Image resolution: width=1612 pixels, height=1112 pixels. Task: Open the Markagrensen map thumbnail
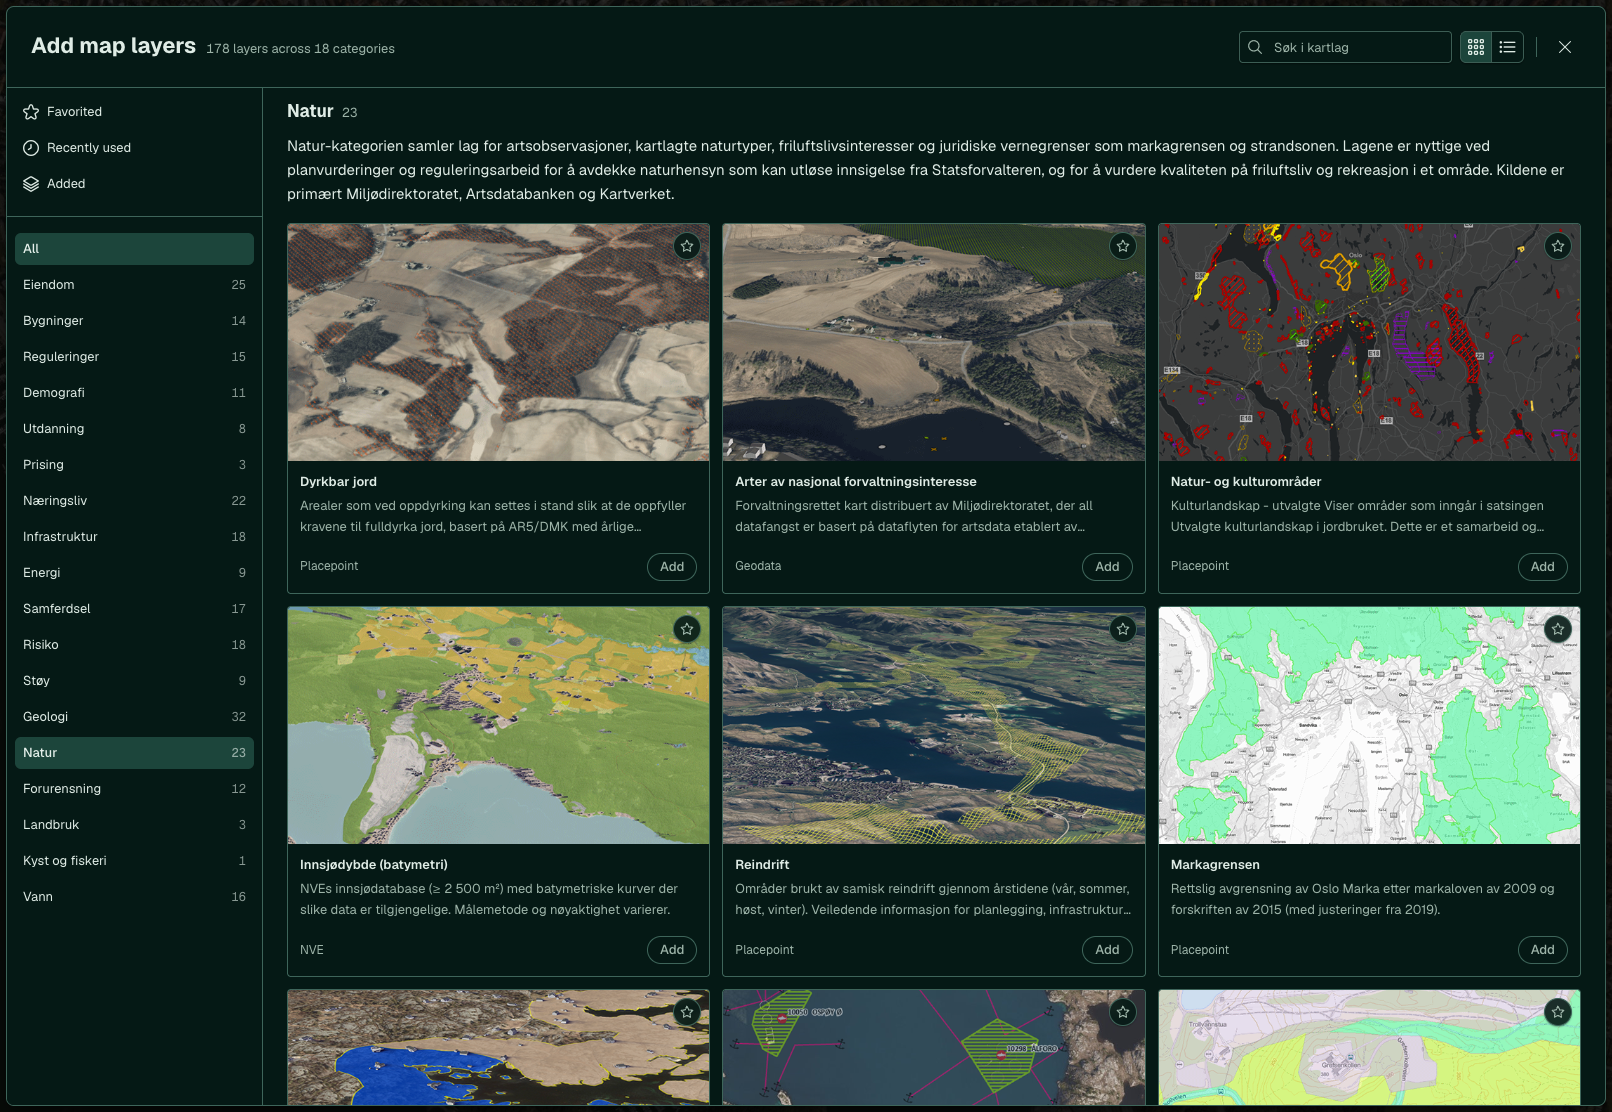(1369, 725)
